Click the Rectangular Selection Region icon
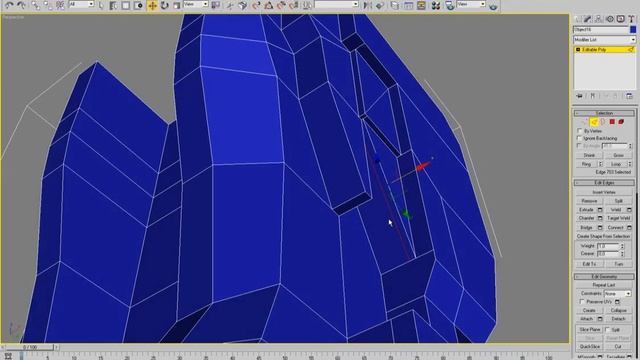 click(x=126, y=5)
